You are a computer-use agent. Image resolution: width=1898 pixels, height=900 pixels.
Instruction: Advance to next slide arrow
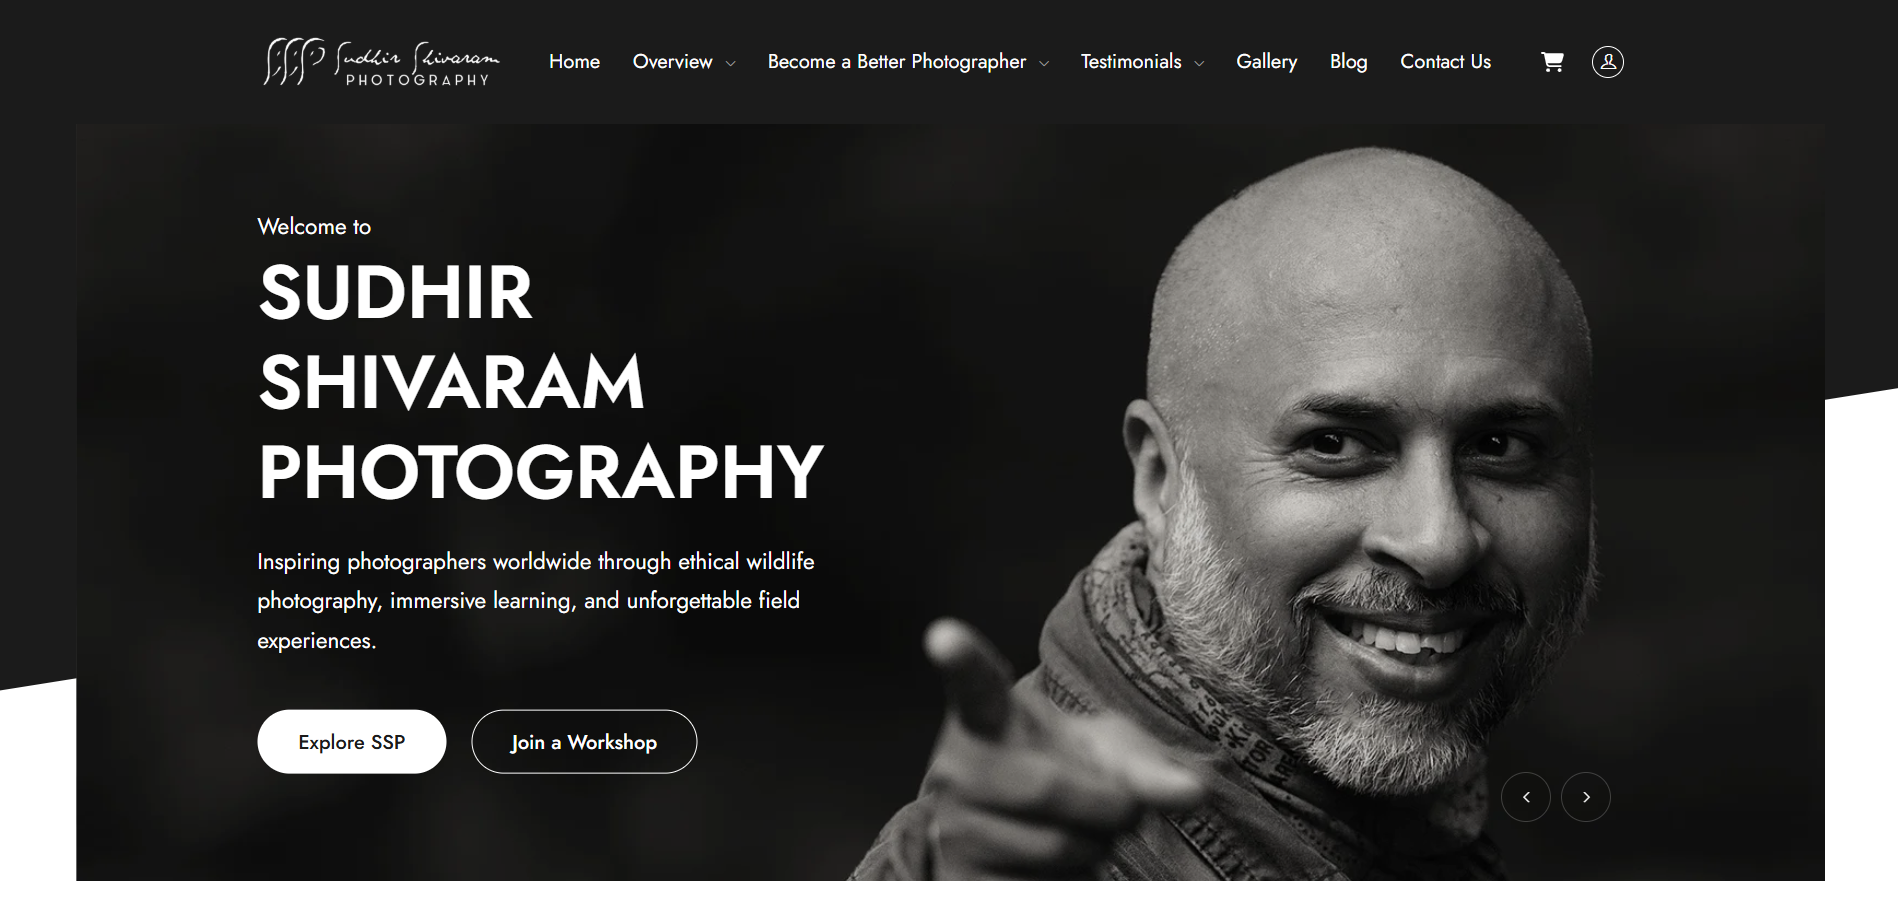click(x=1585, y=797)
